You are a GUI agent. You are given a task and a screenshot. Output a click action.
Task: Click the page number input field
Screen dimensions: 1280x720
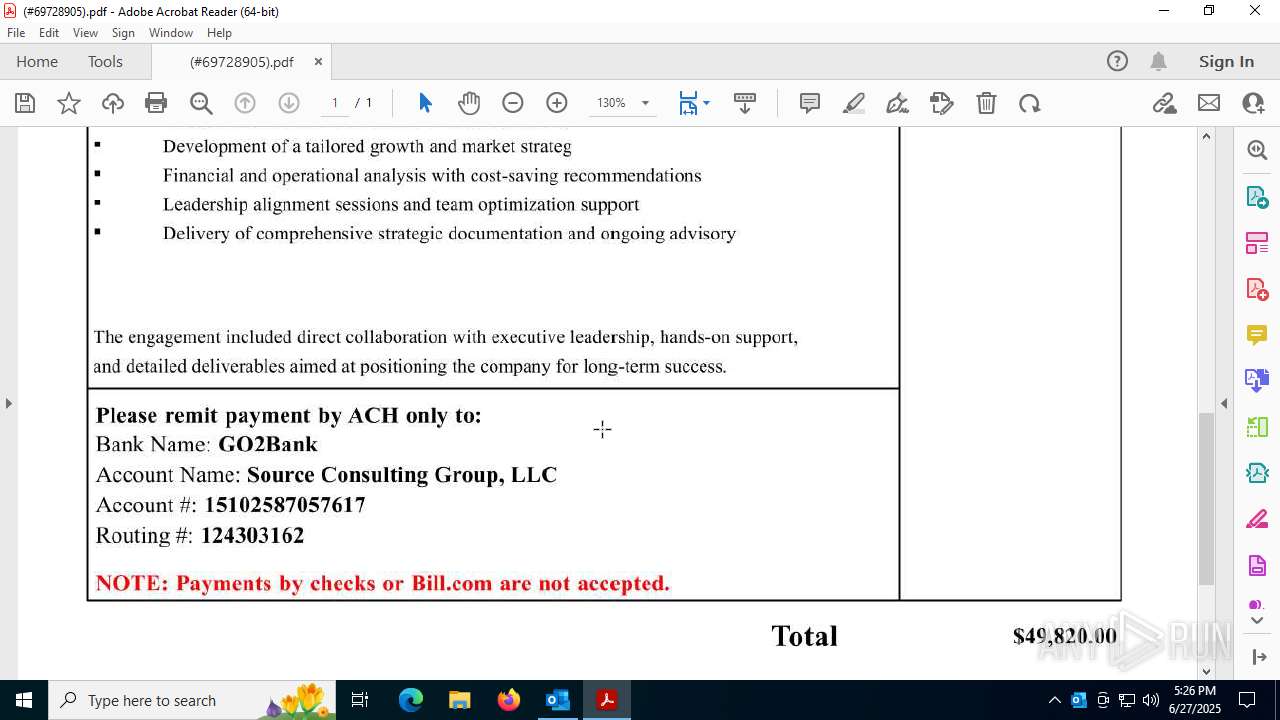pyautogui.click(x=335, y=103)
